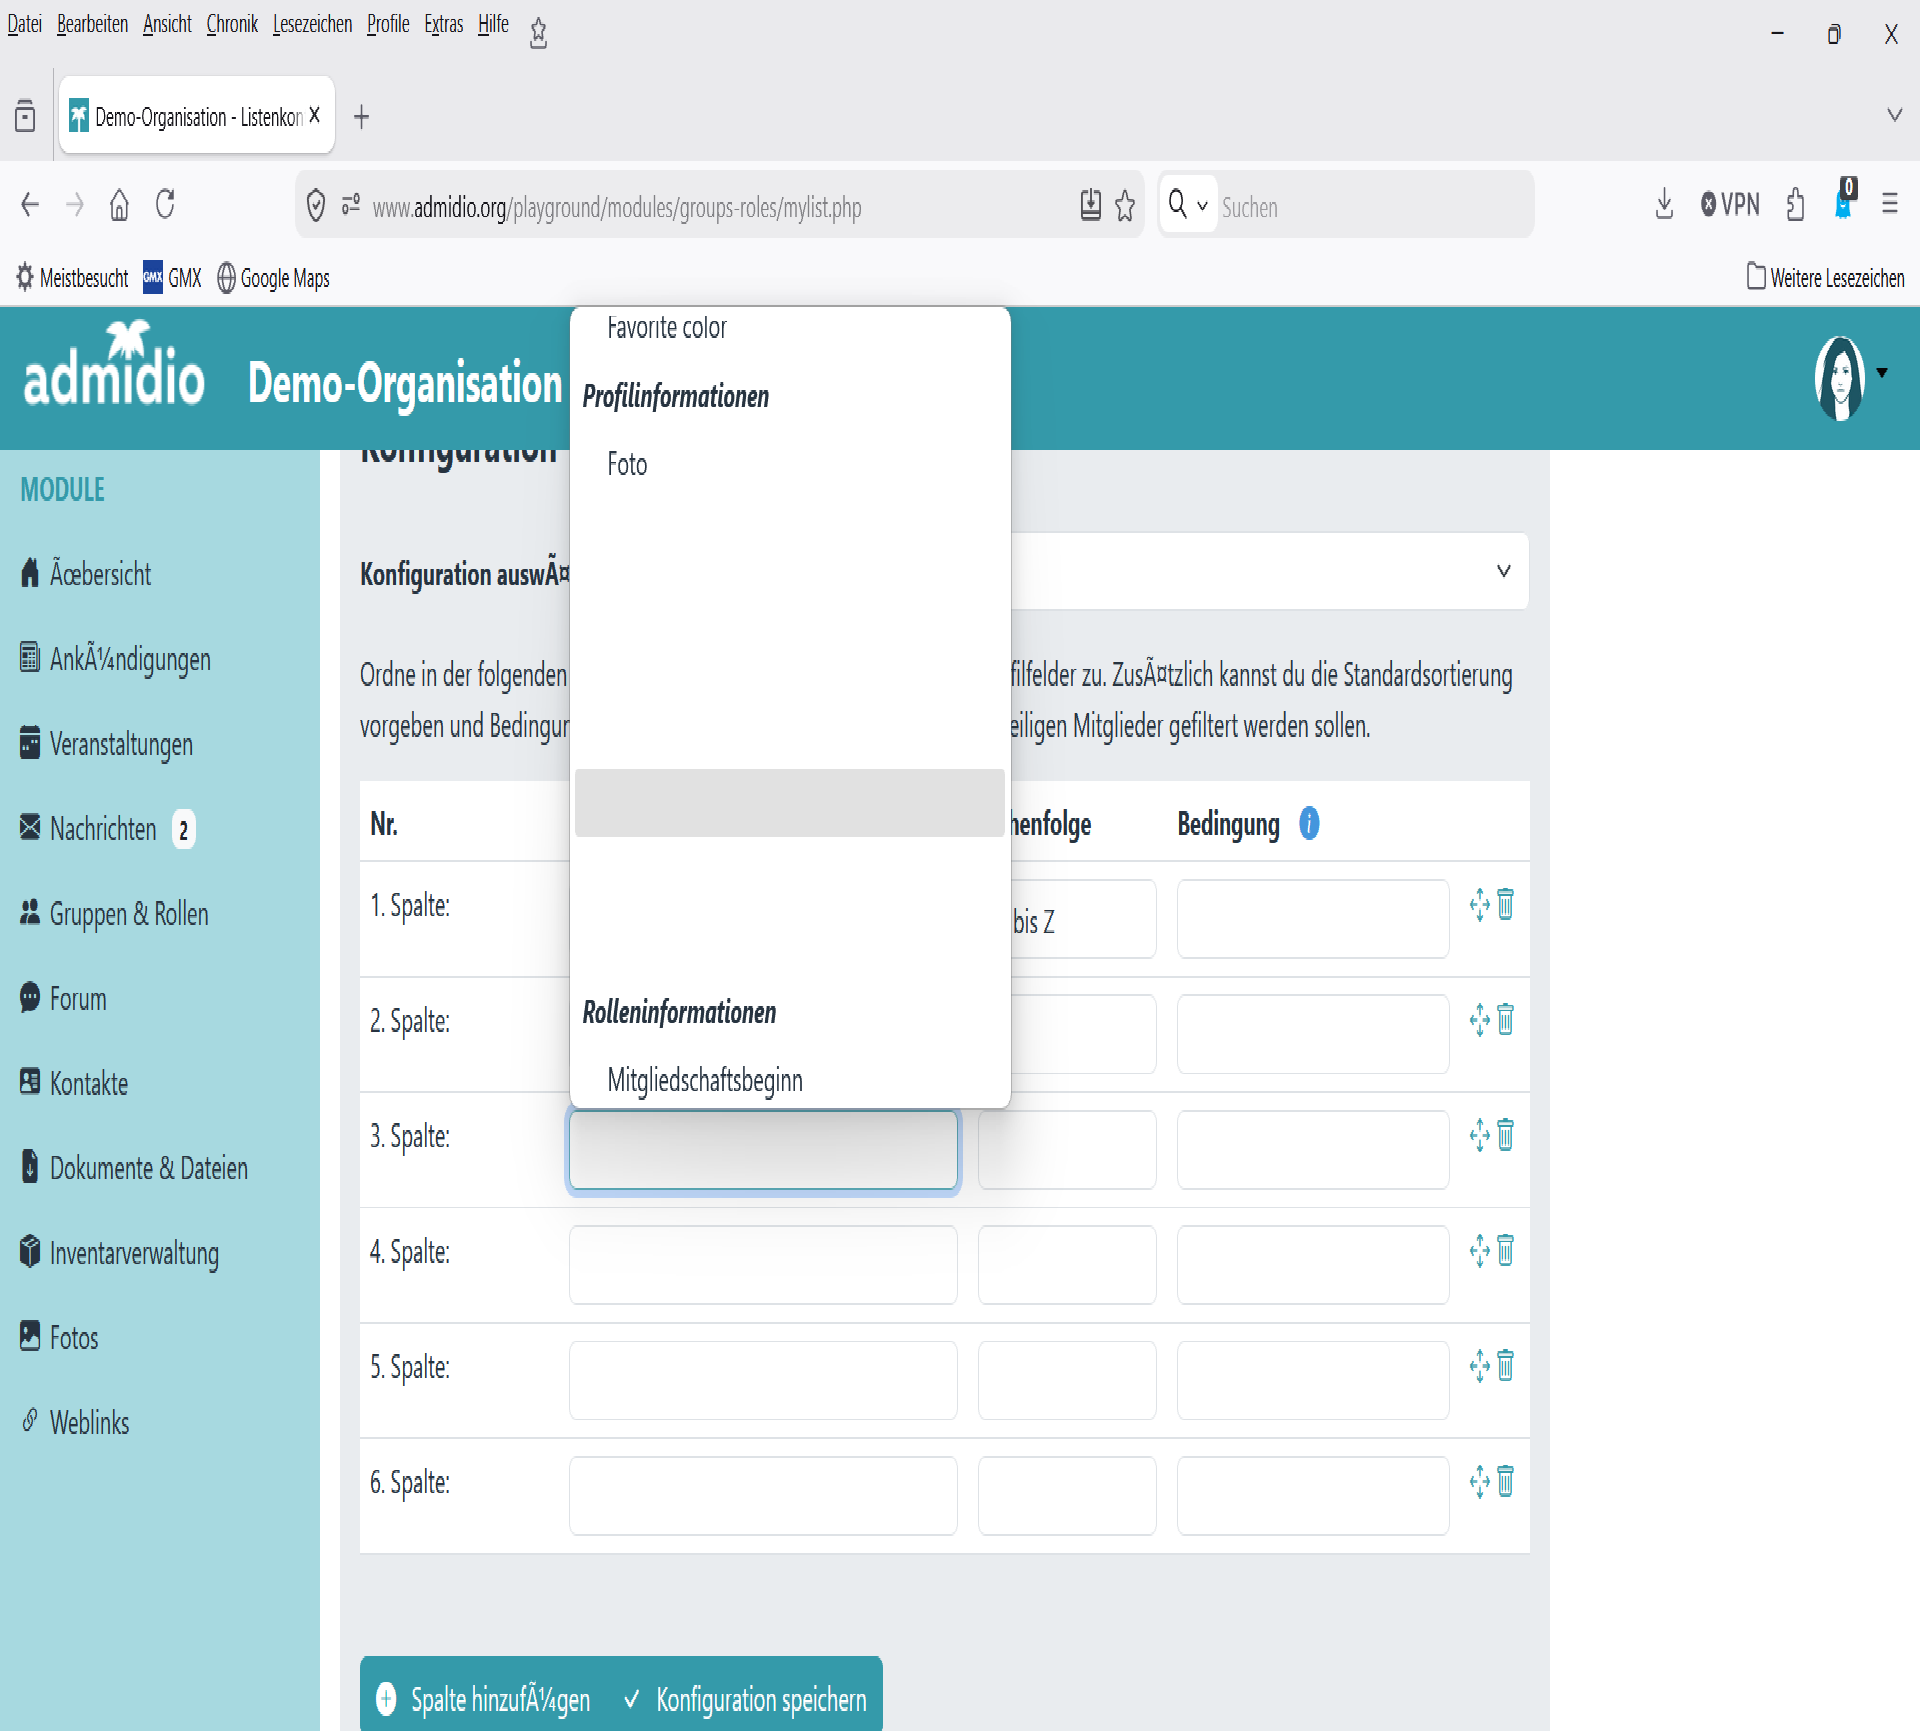The image size is (1920, 1731).
Task: Click the trash icon in row 1. Spalte
Action: (1506, 904)
